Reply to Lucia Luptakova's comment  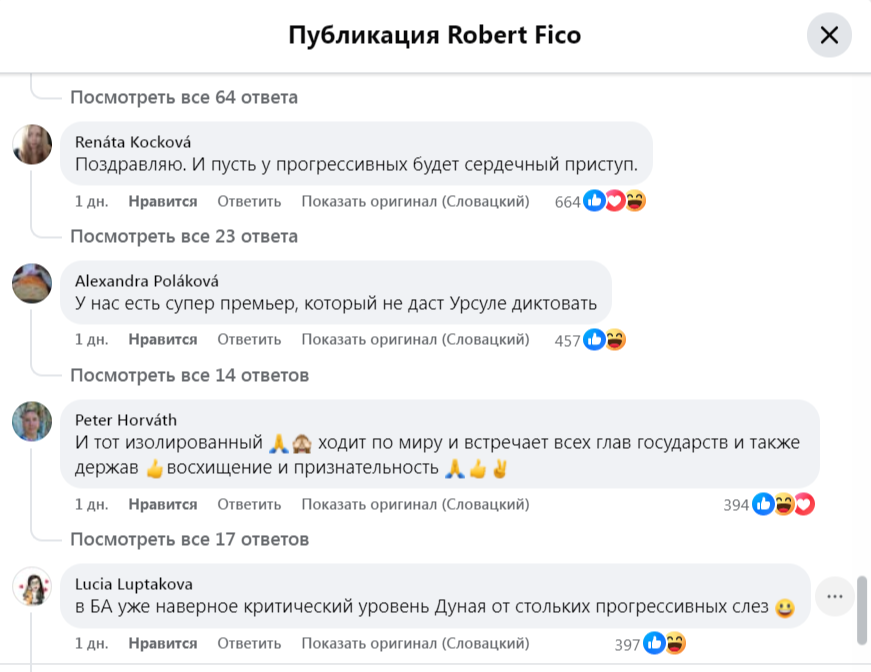pyautogui.click(x=249, y=643)
